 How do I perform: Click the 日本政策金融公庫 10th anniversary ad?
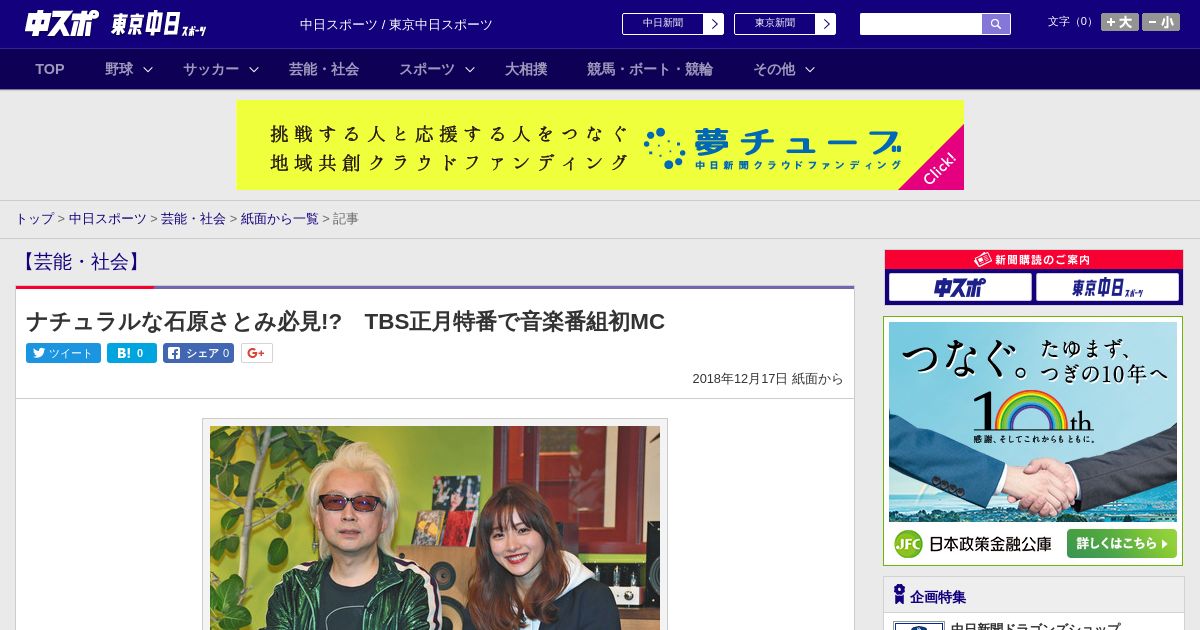pos(1033,441)
